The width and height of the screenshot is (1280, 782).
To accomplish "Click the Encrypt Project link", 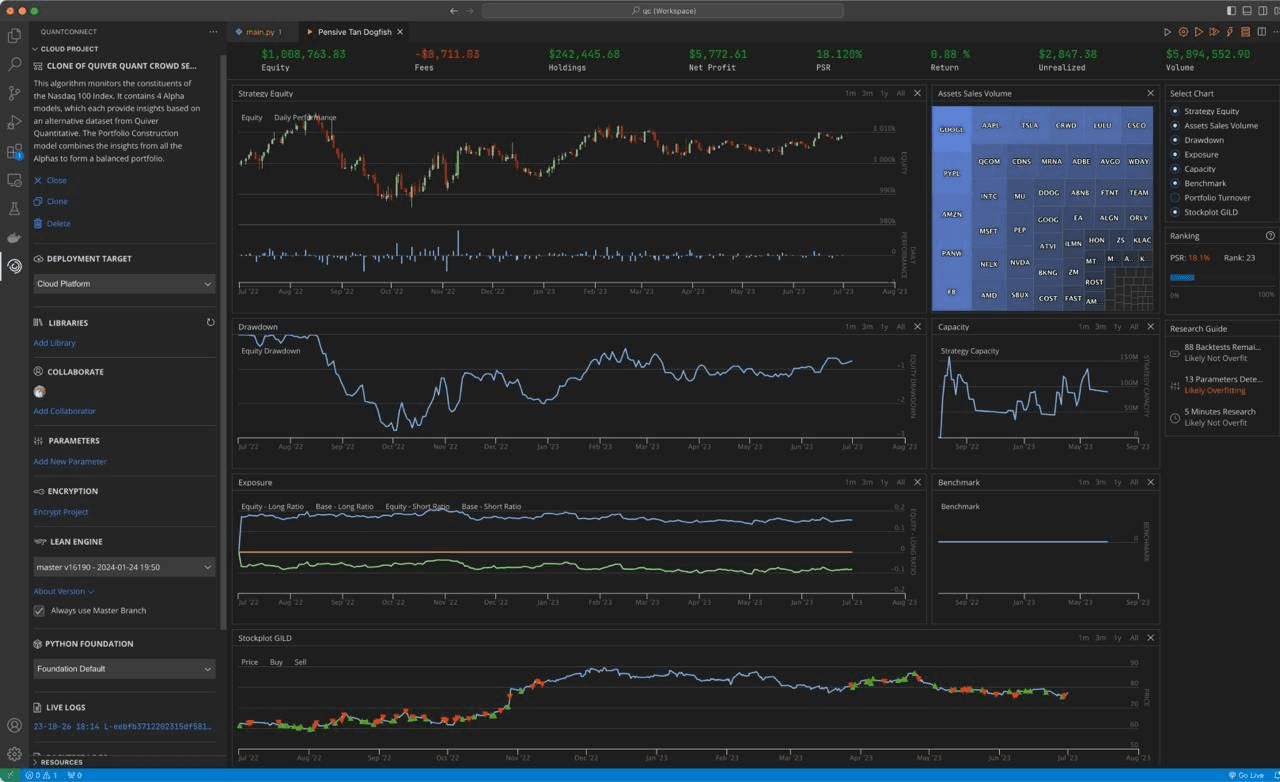I will pyautogui.click(x=61, y=512).
